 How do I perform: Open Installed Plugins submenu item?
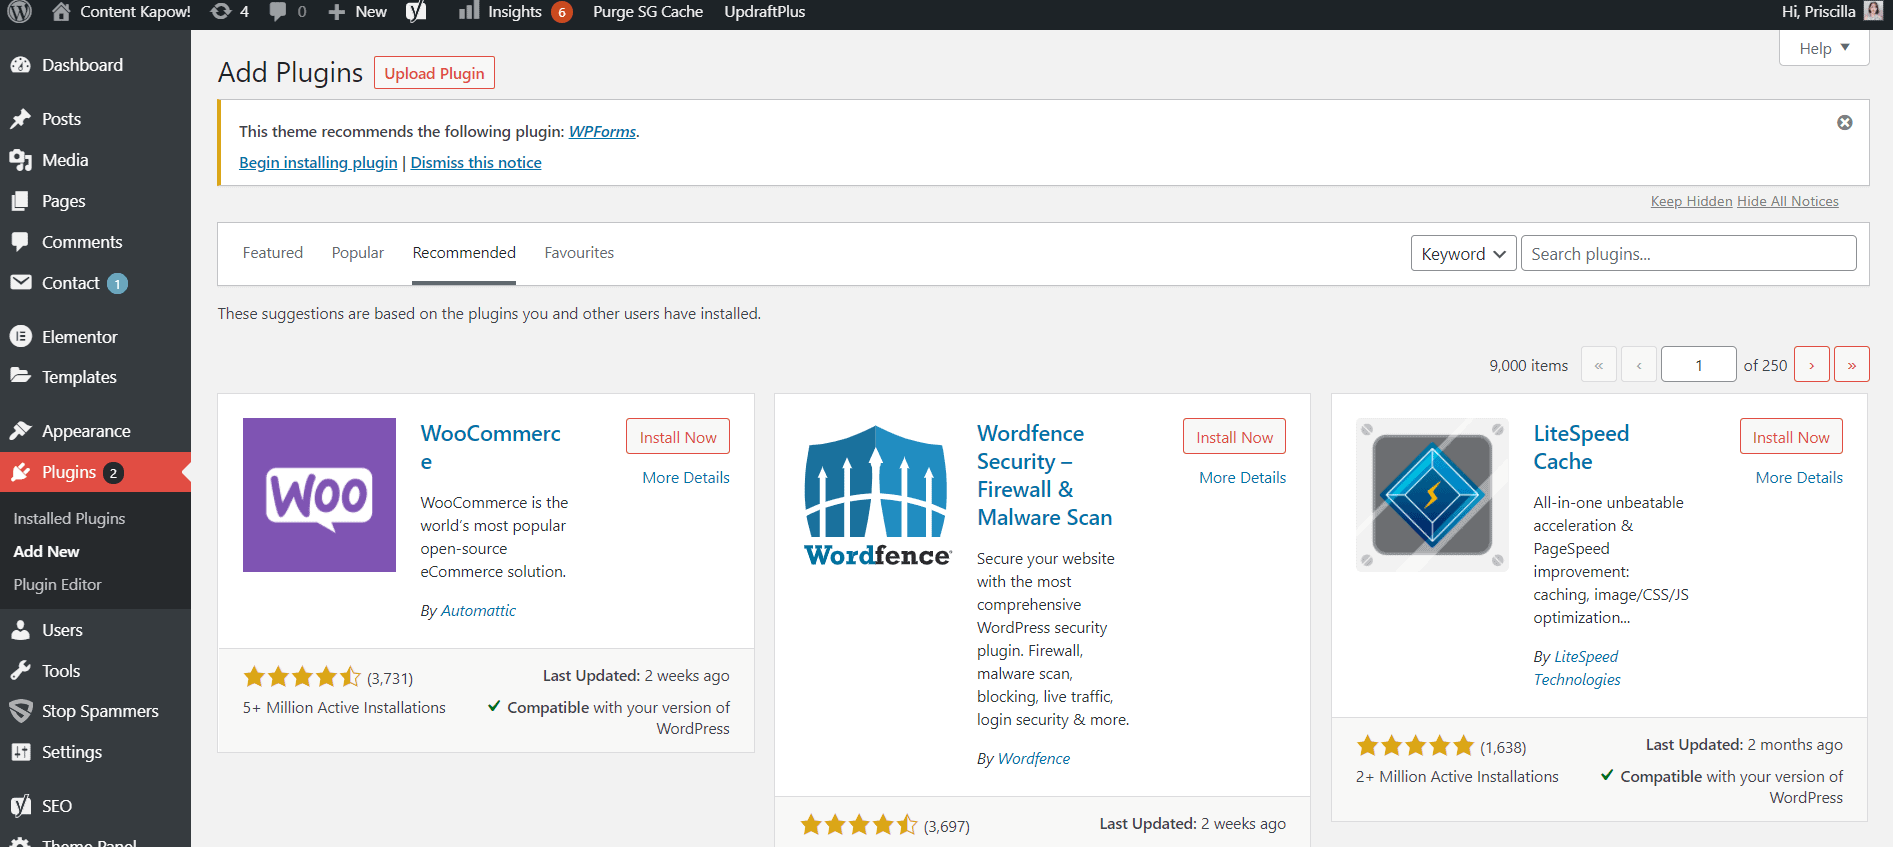(x=70, y=518)
